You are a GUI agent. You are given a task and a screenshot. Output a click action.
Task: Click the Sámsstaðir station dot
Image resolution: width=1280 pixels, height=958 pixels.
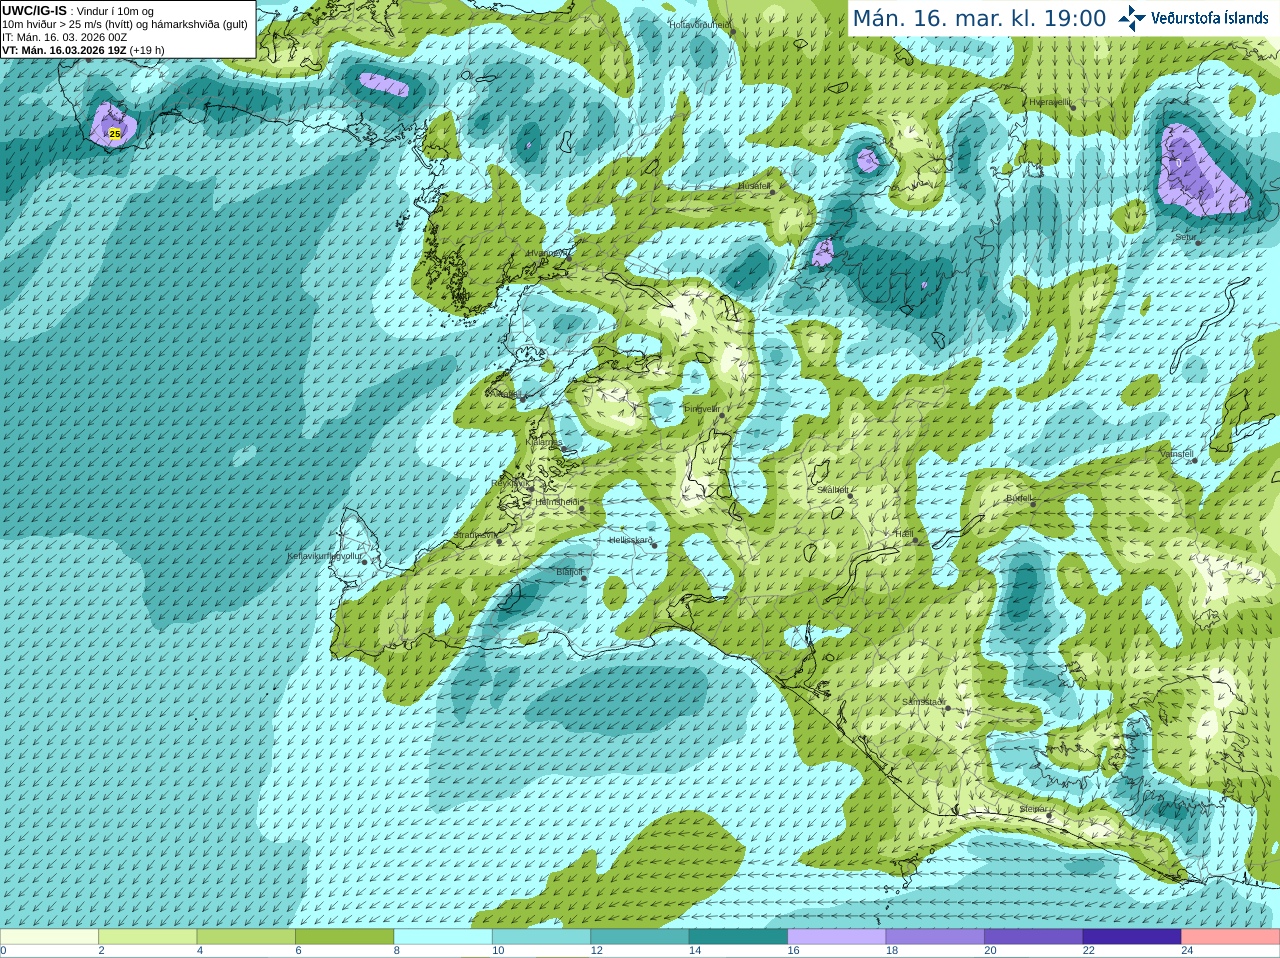(948, 708)
